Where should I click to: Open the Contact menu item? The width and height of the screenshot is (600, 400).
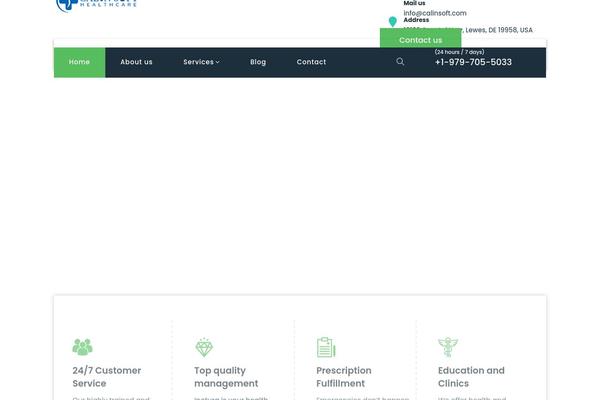coord(311,62)
